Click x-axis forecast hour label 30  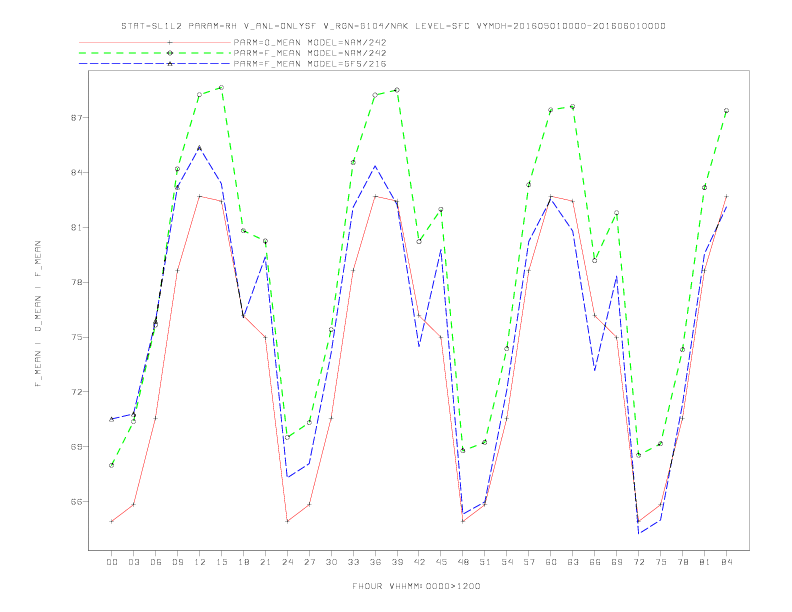331,562
